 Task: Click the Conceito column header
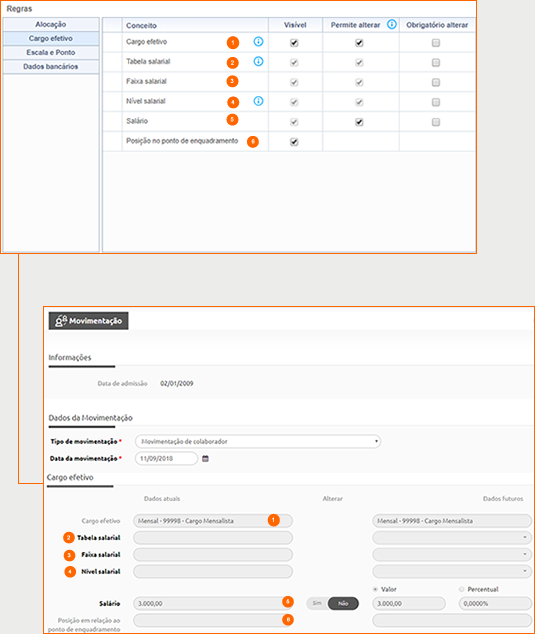141,25
